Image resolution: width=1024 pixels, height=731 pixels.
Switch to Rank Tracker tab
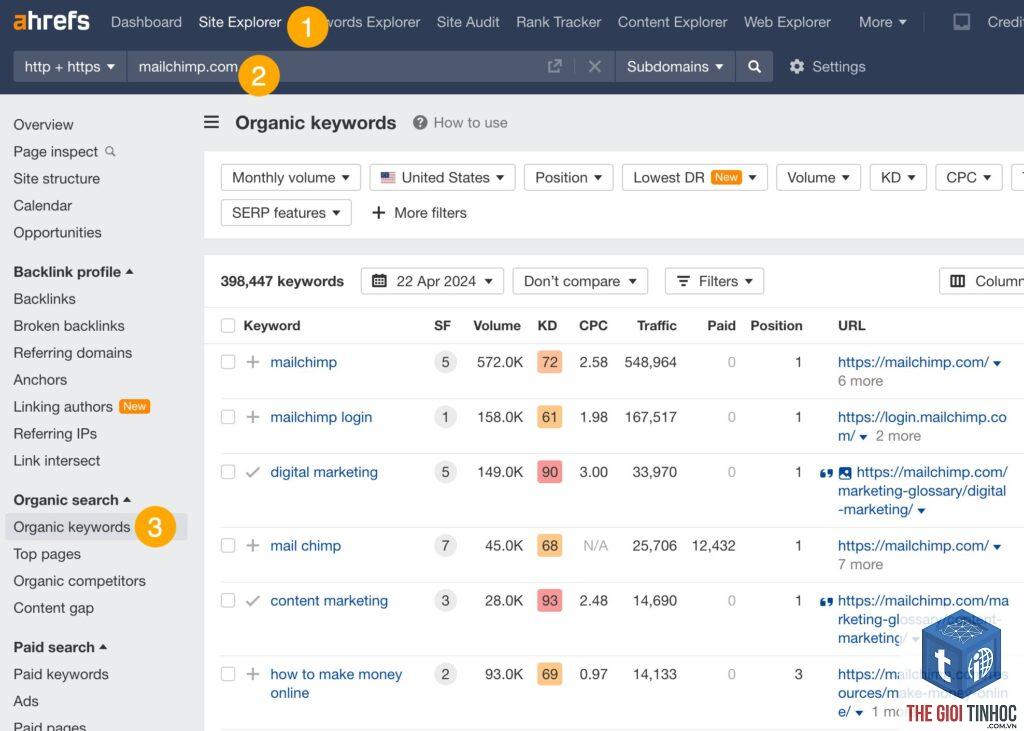(x=558, y=22)
